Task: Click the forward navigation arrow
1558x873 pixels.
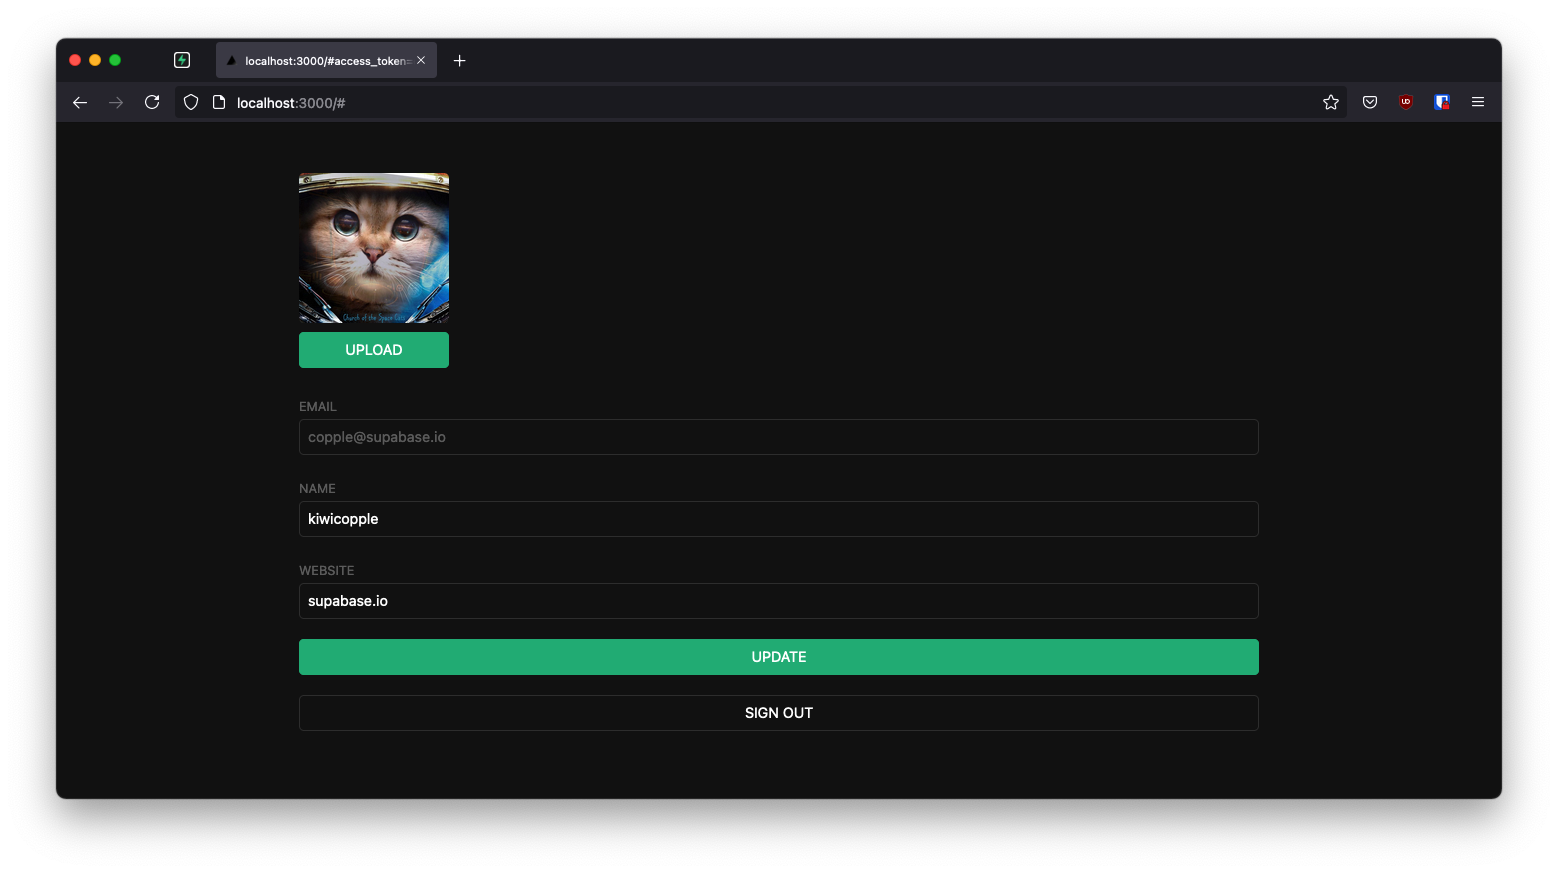Action: click(116, 102)
